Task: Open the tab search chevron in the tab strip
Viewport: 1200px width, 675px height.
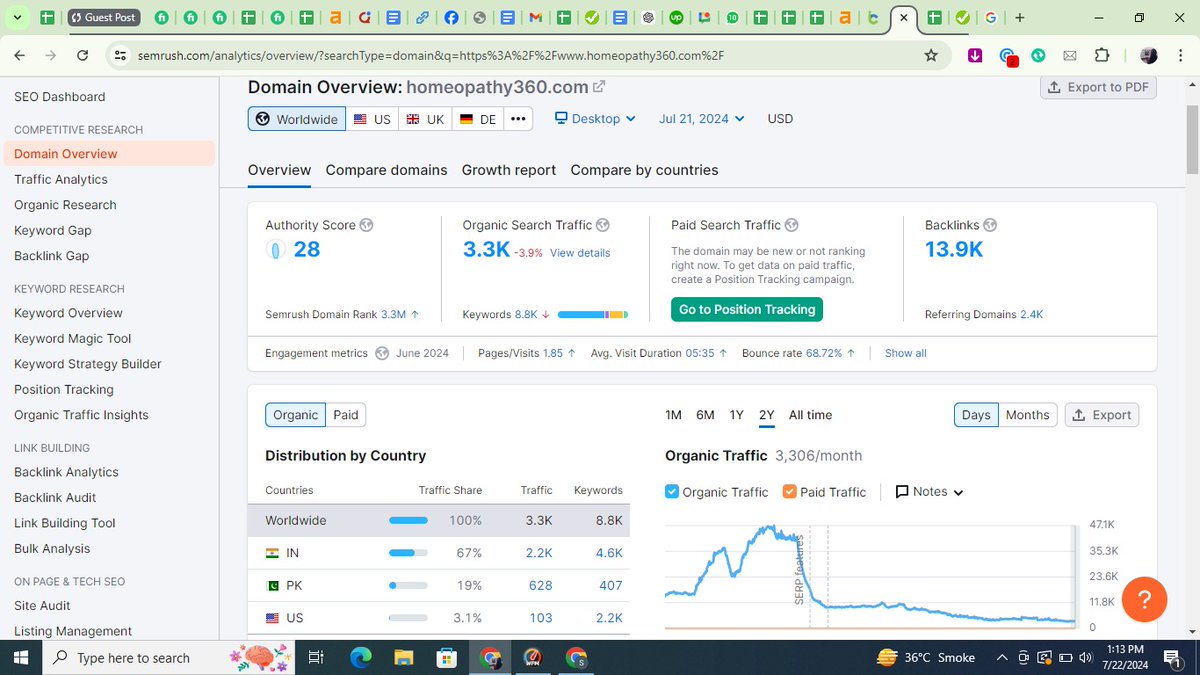Action: pyautogui.click(x=17, y=18)
